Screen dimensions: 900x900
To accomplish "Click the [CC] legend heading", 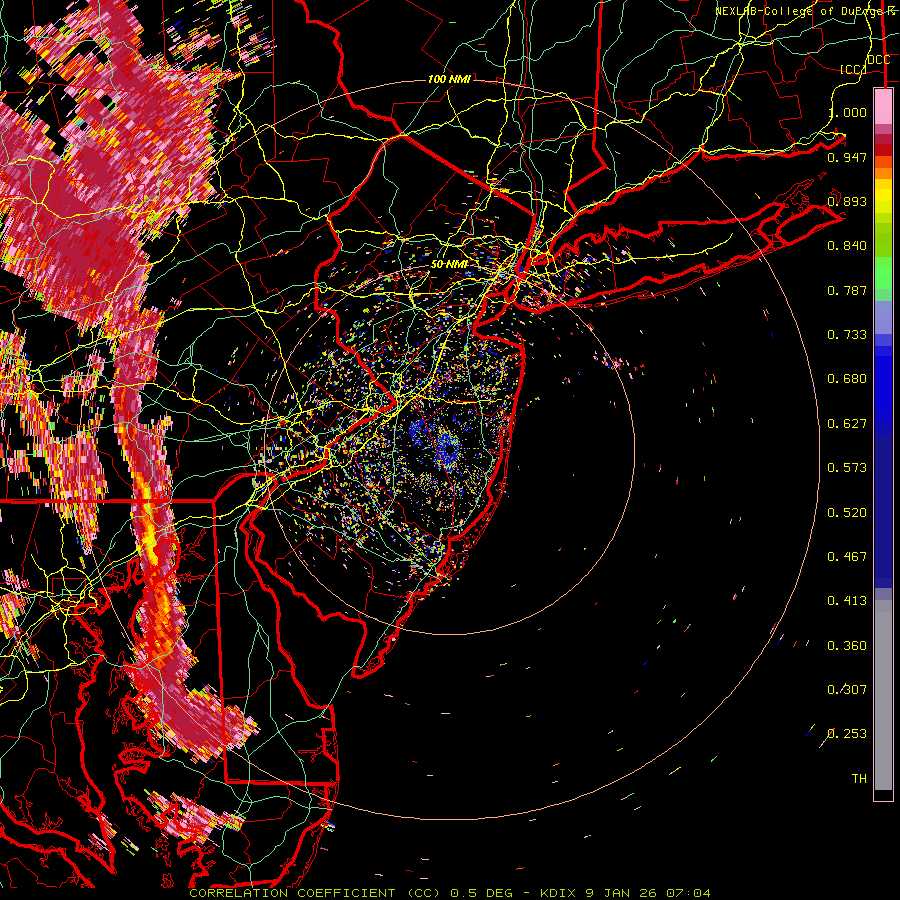I will (x=853, y=69).
